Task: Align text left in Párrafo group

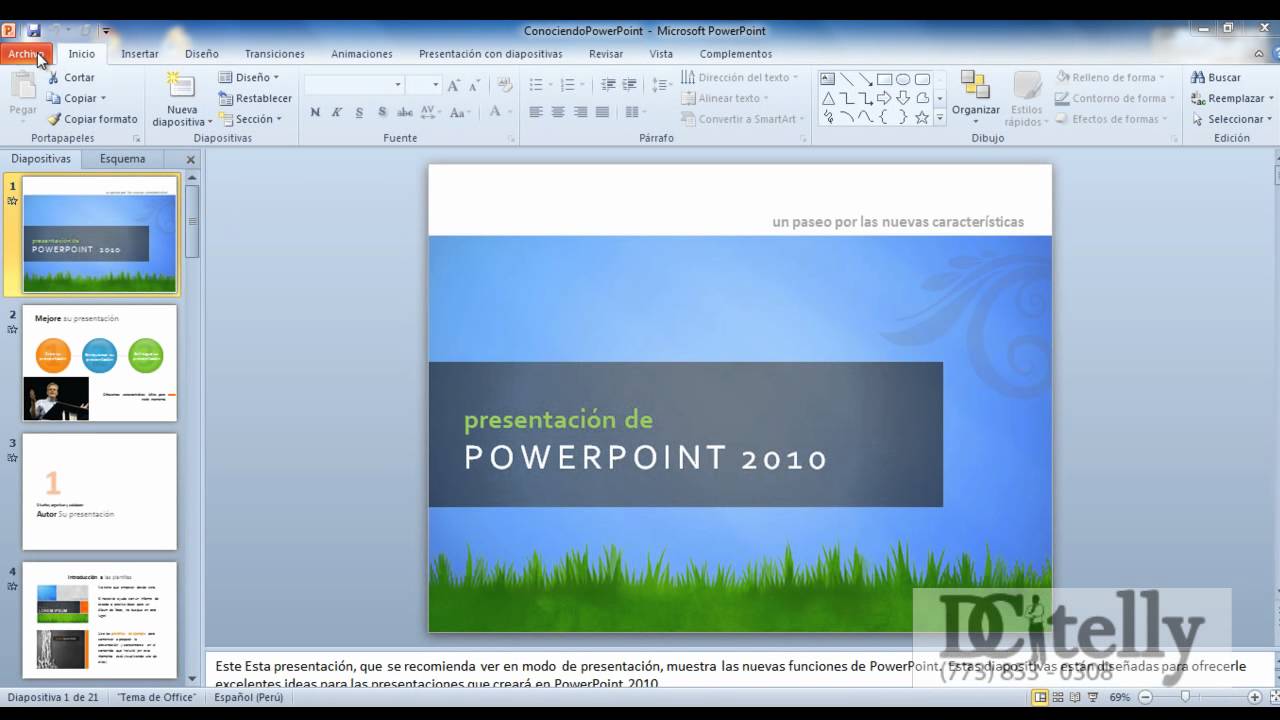Action: pos(535,112)
